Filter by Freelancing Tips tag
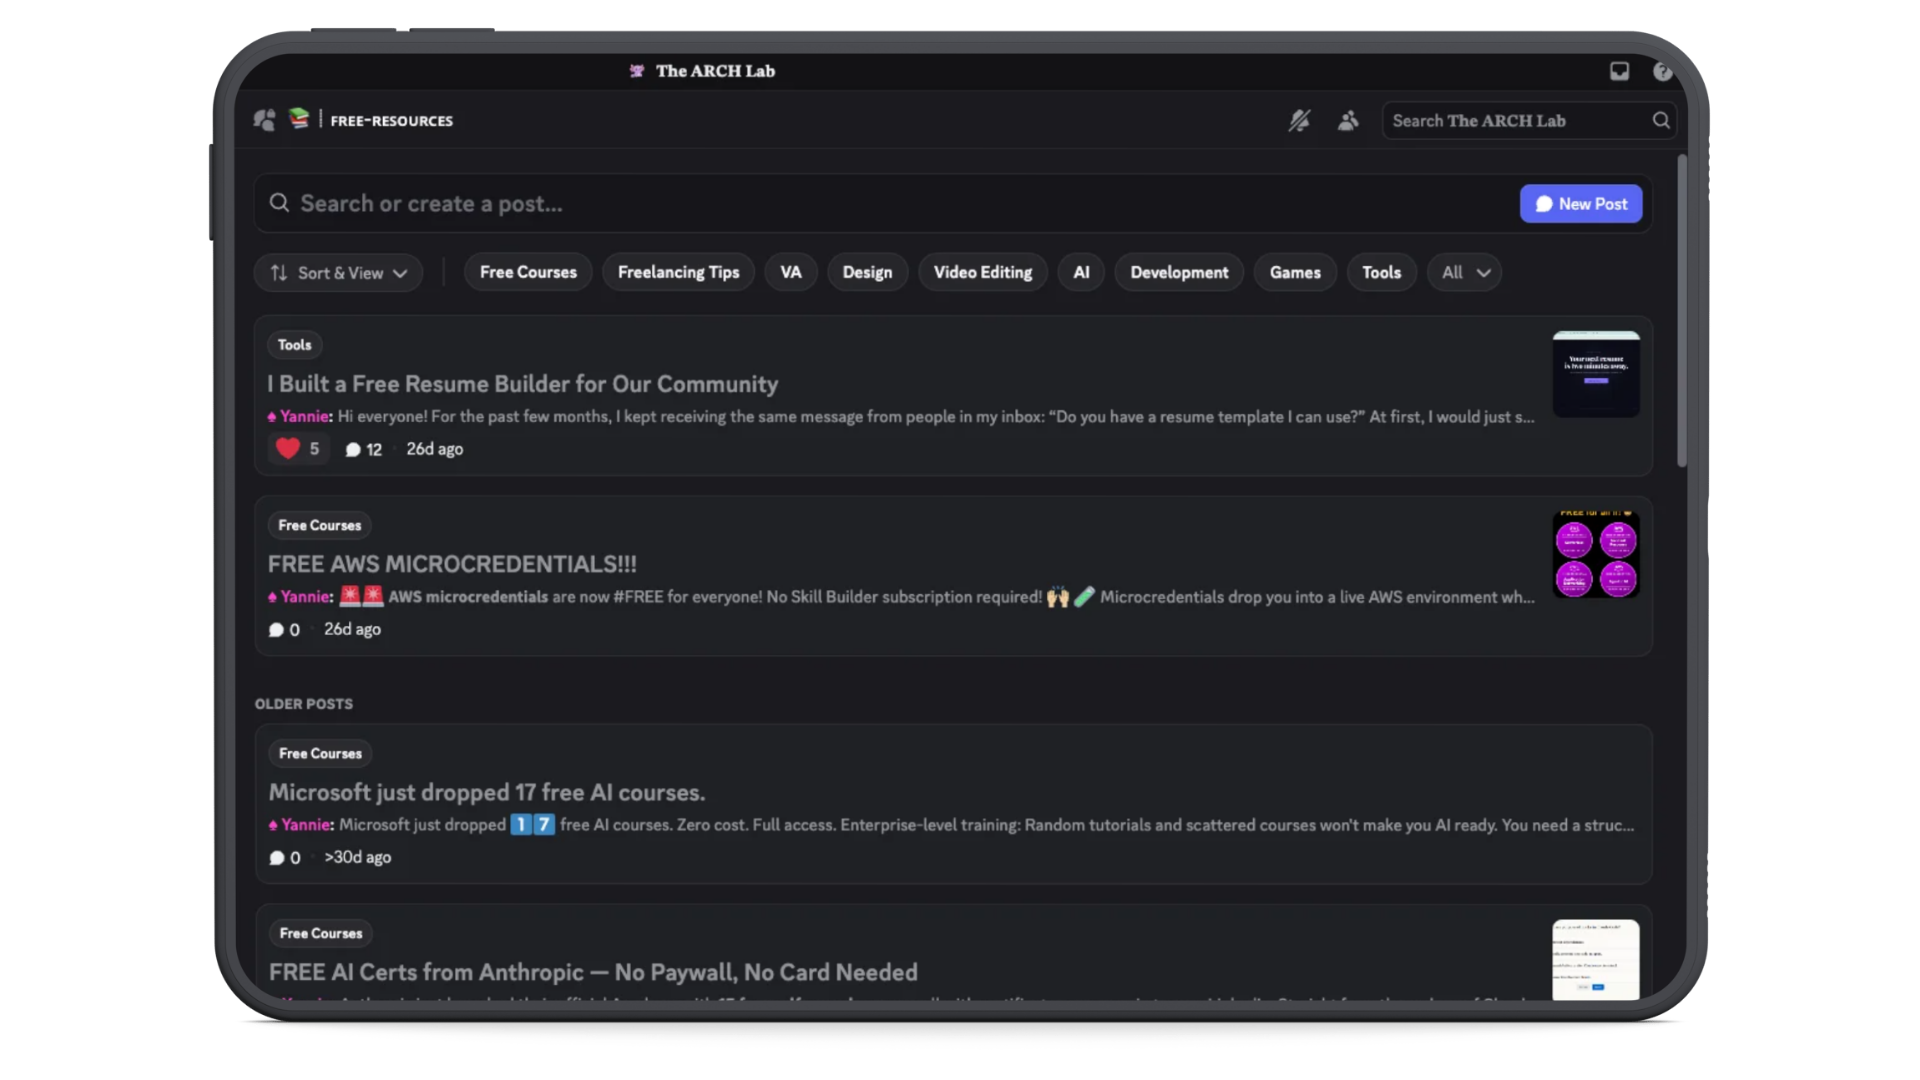This screenshot has height=1080, width=1920. 678,273
